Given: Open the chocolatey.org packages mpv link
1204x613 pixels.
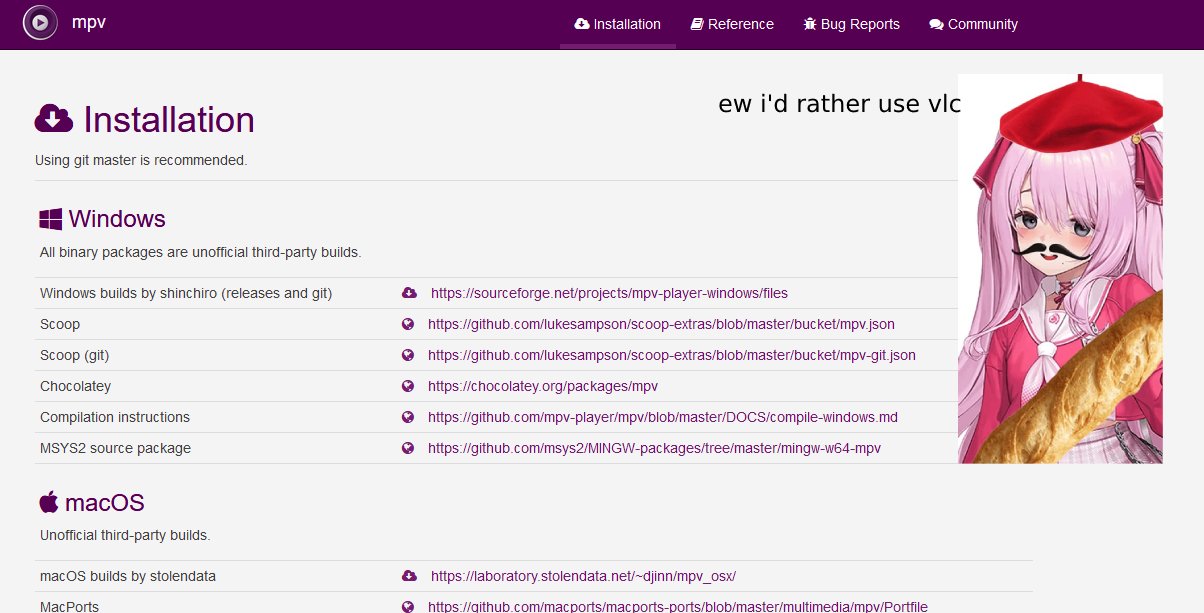Looking at the screenshot, I should tap(543, 386).
